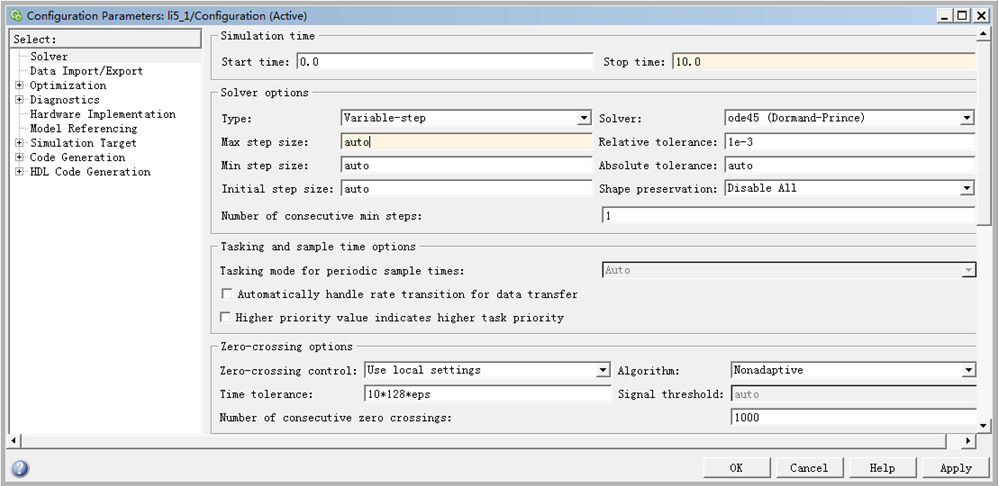This screenshot has height=486, width=998.
Task: Select Optimization category label
Action: point(68,85)
